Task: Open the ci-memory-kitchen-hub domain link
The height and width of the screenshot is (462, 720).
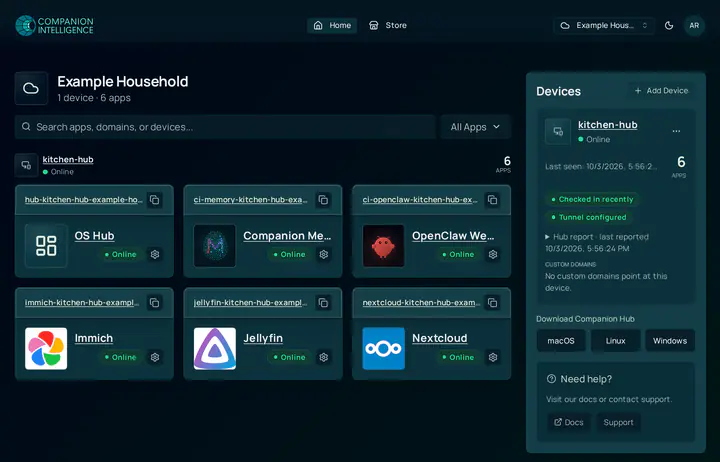Action: click(251, 200)
